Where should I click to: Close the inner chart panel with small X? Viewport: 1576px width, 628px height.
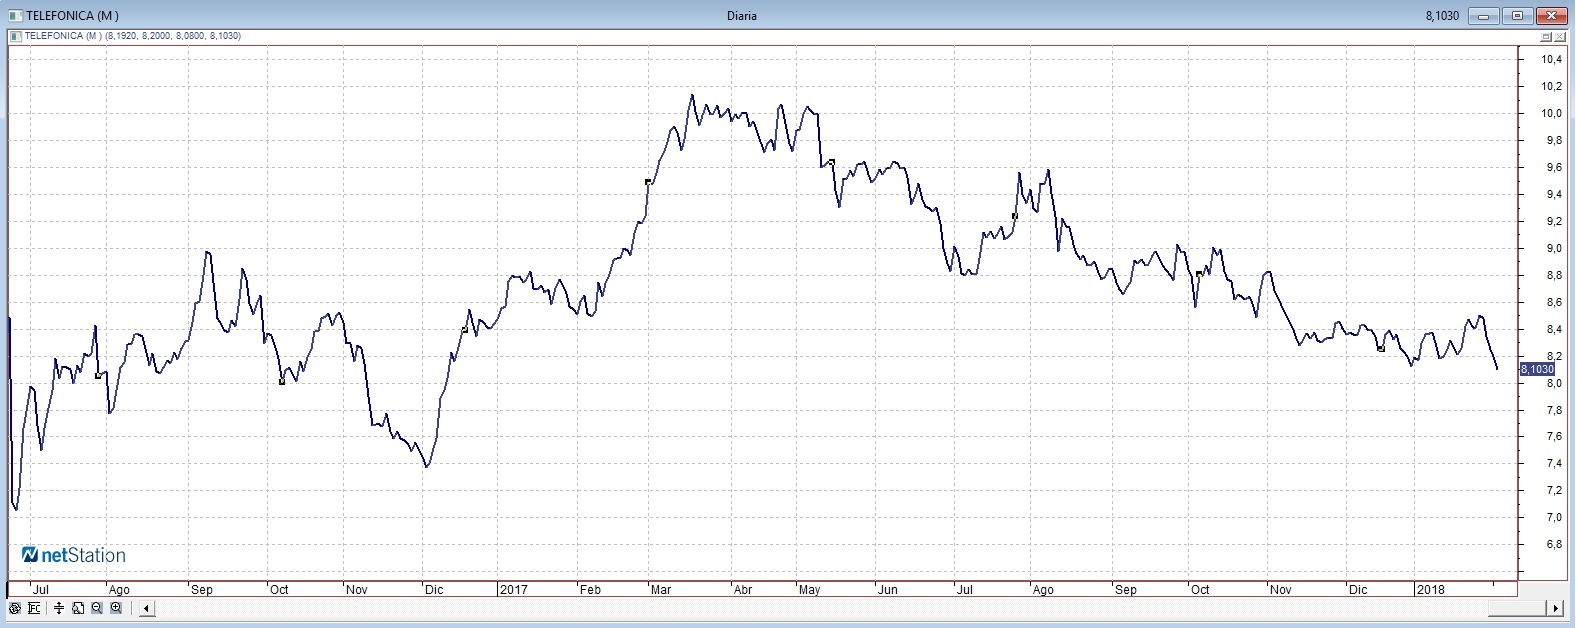tap(1561, 37)
